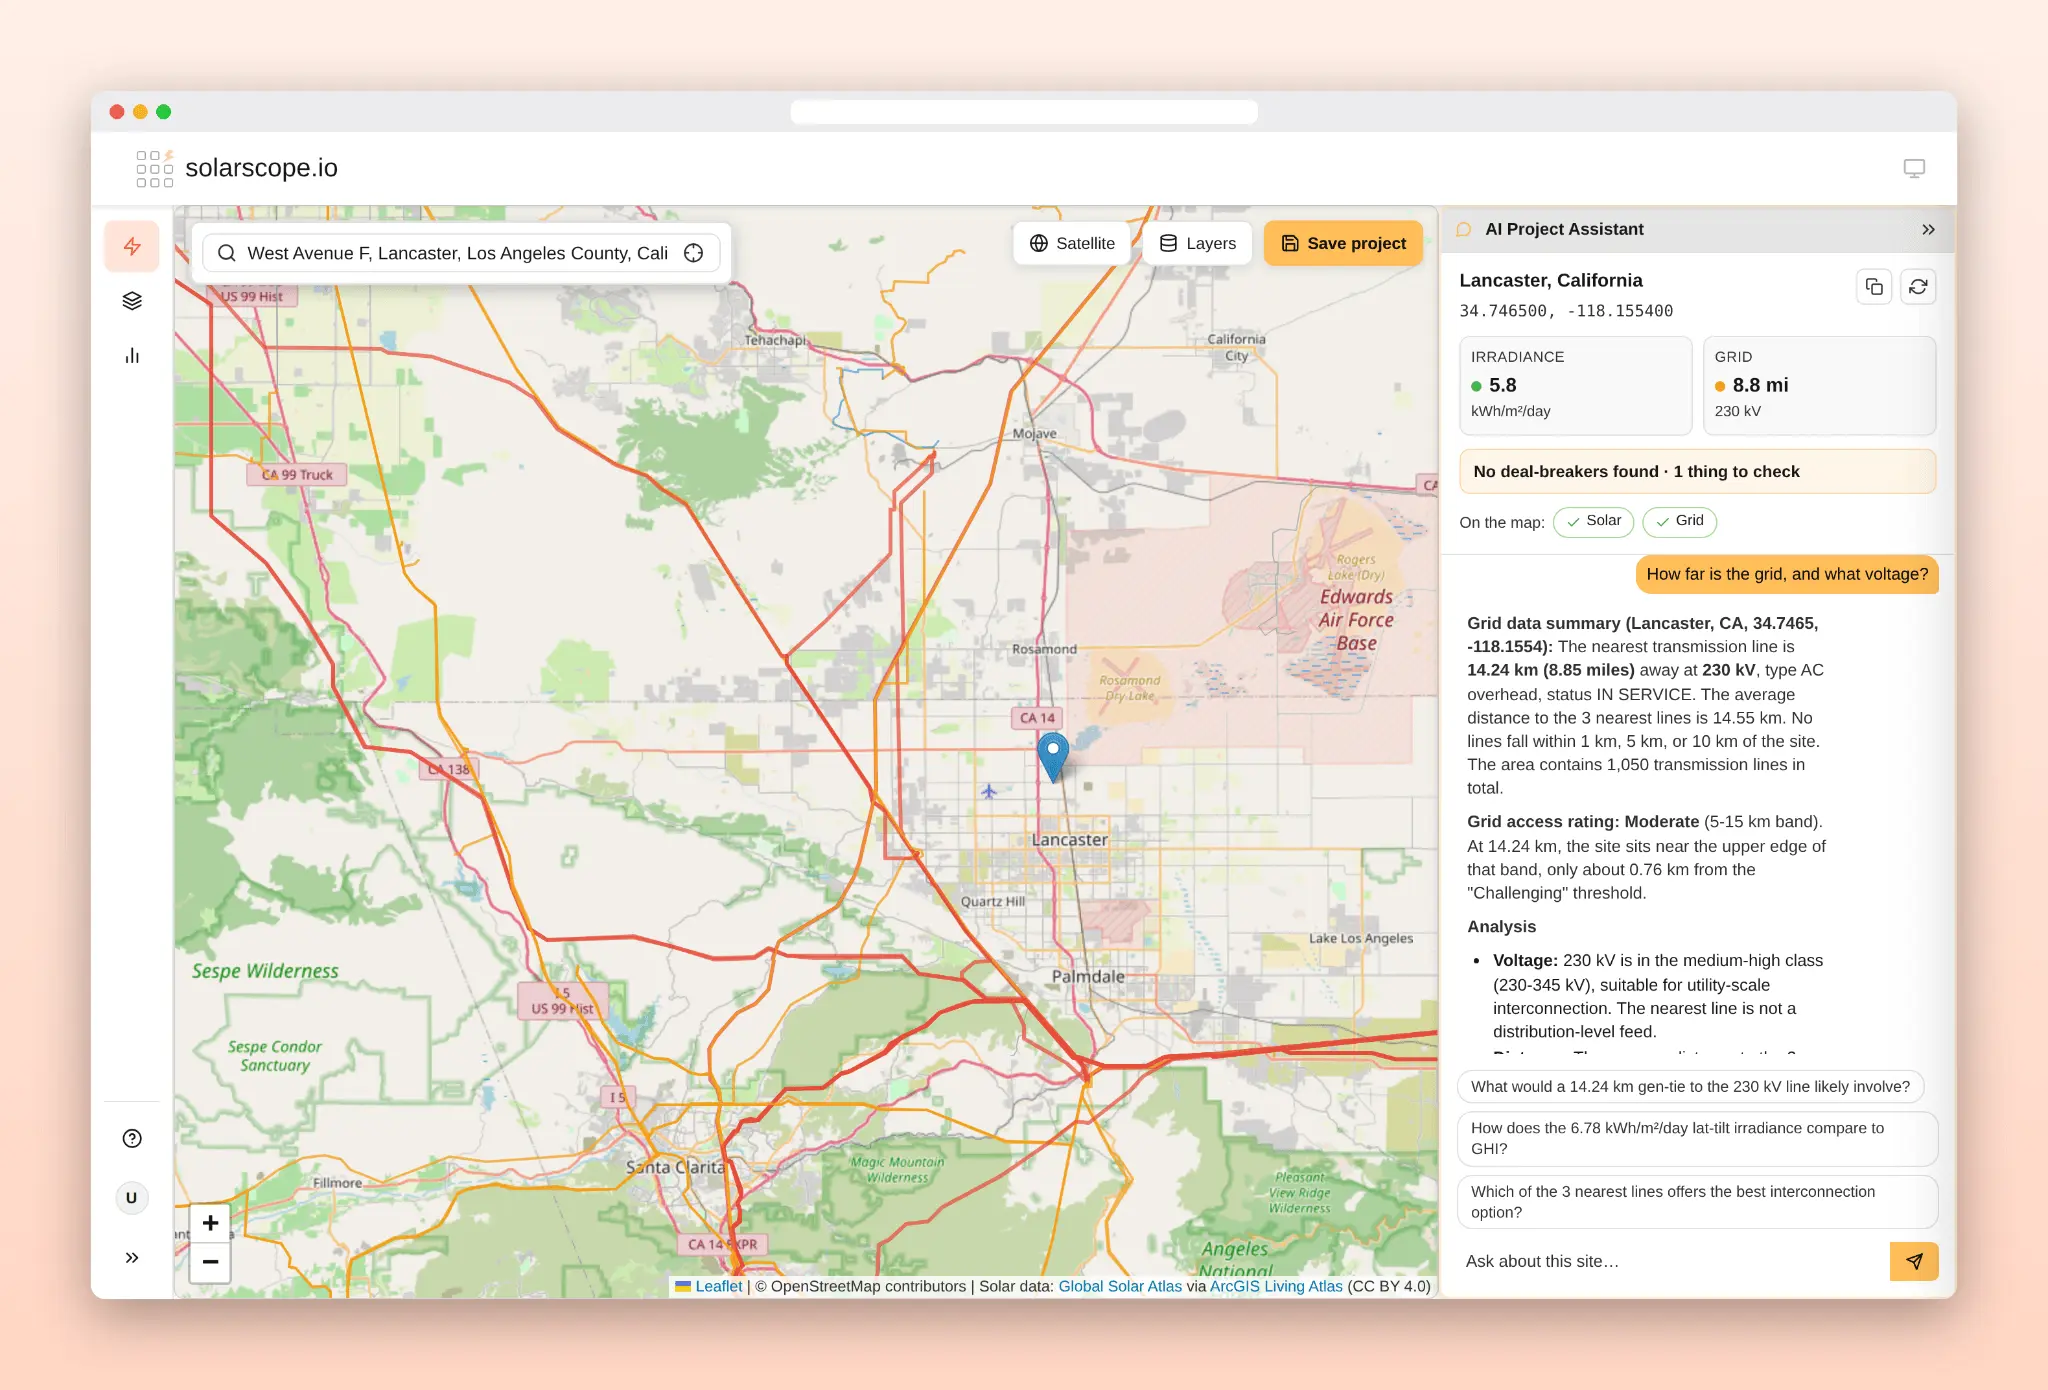
Task: Use the locate-me crosshair in search box
Action: pos(694,253)
